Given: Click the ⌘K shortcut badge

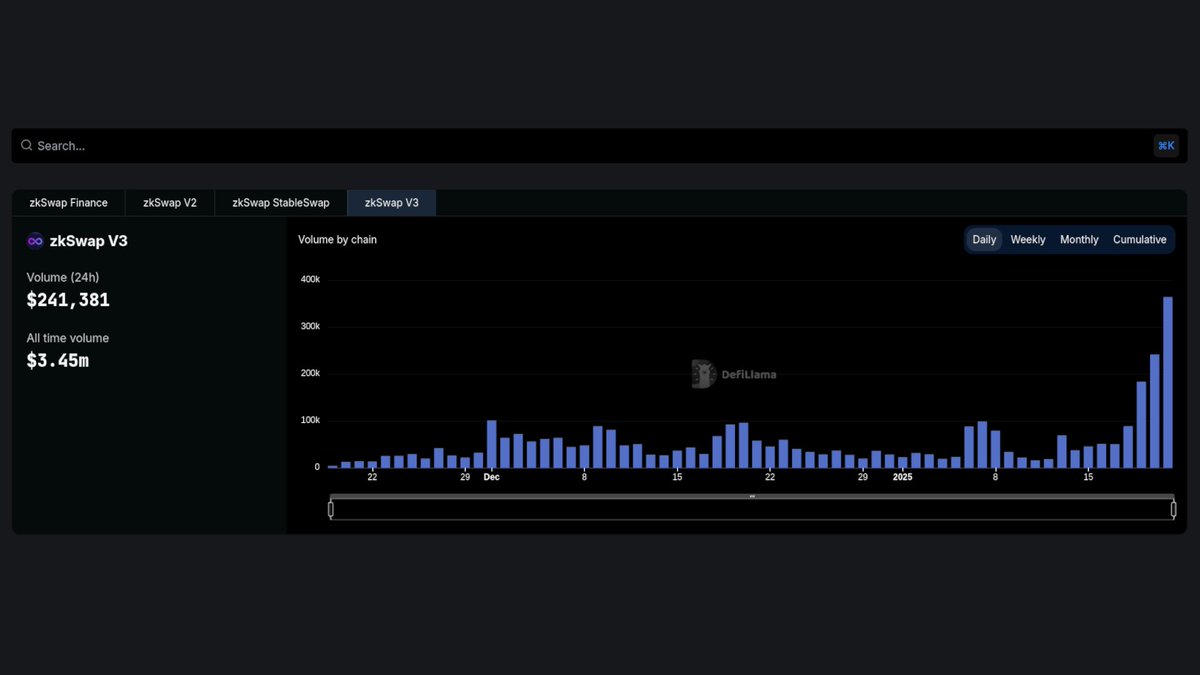Looking at the screenshot, I should coord(1166,146).
